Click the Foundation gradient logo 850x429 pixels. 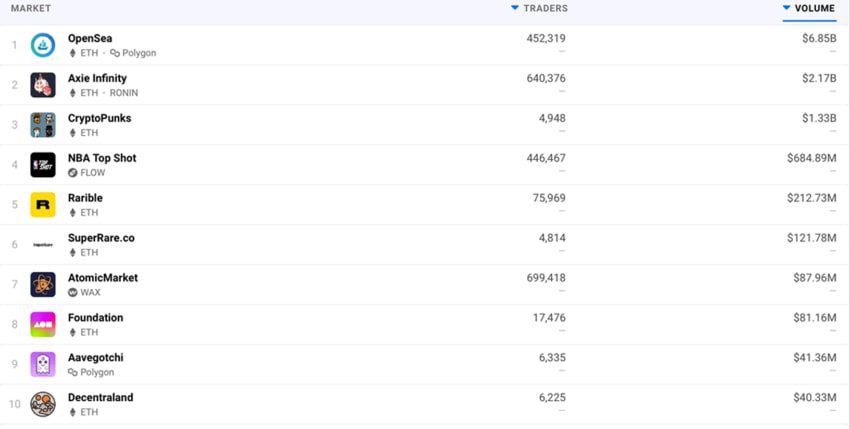click(43, 324)
